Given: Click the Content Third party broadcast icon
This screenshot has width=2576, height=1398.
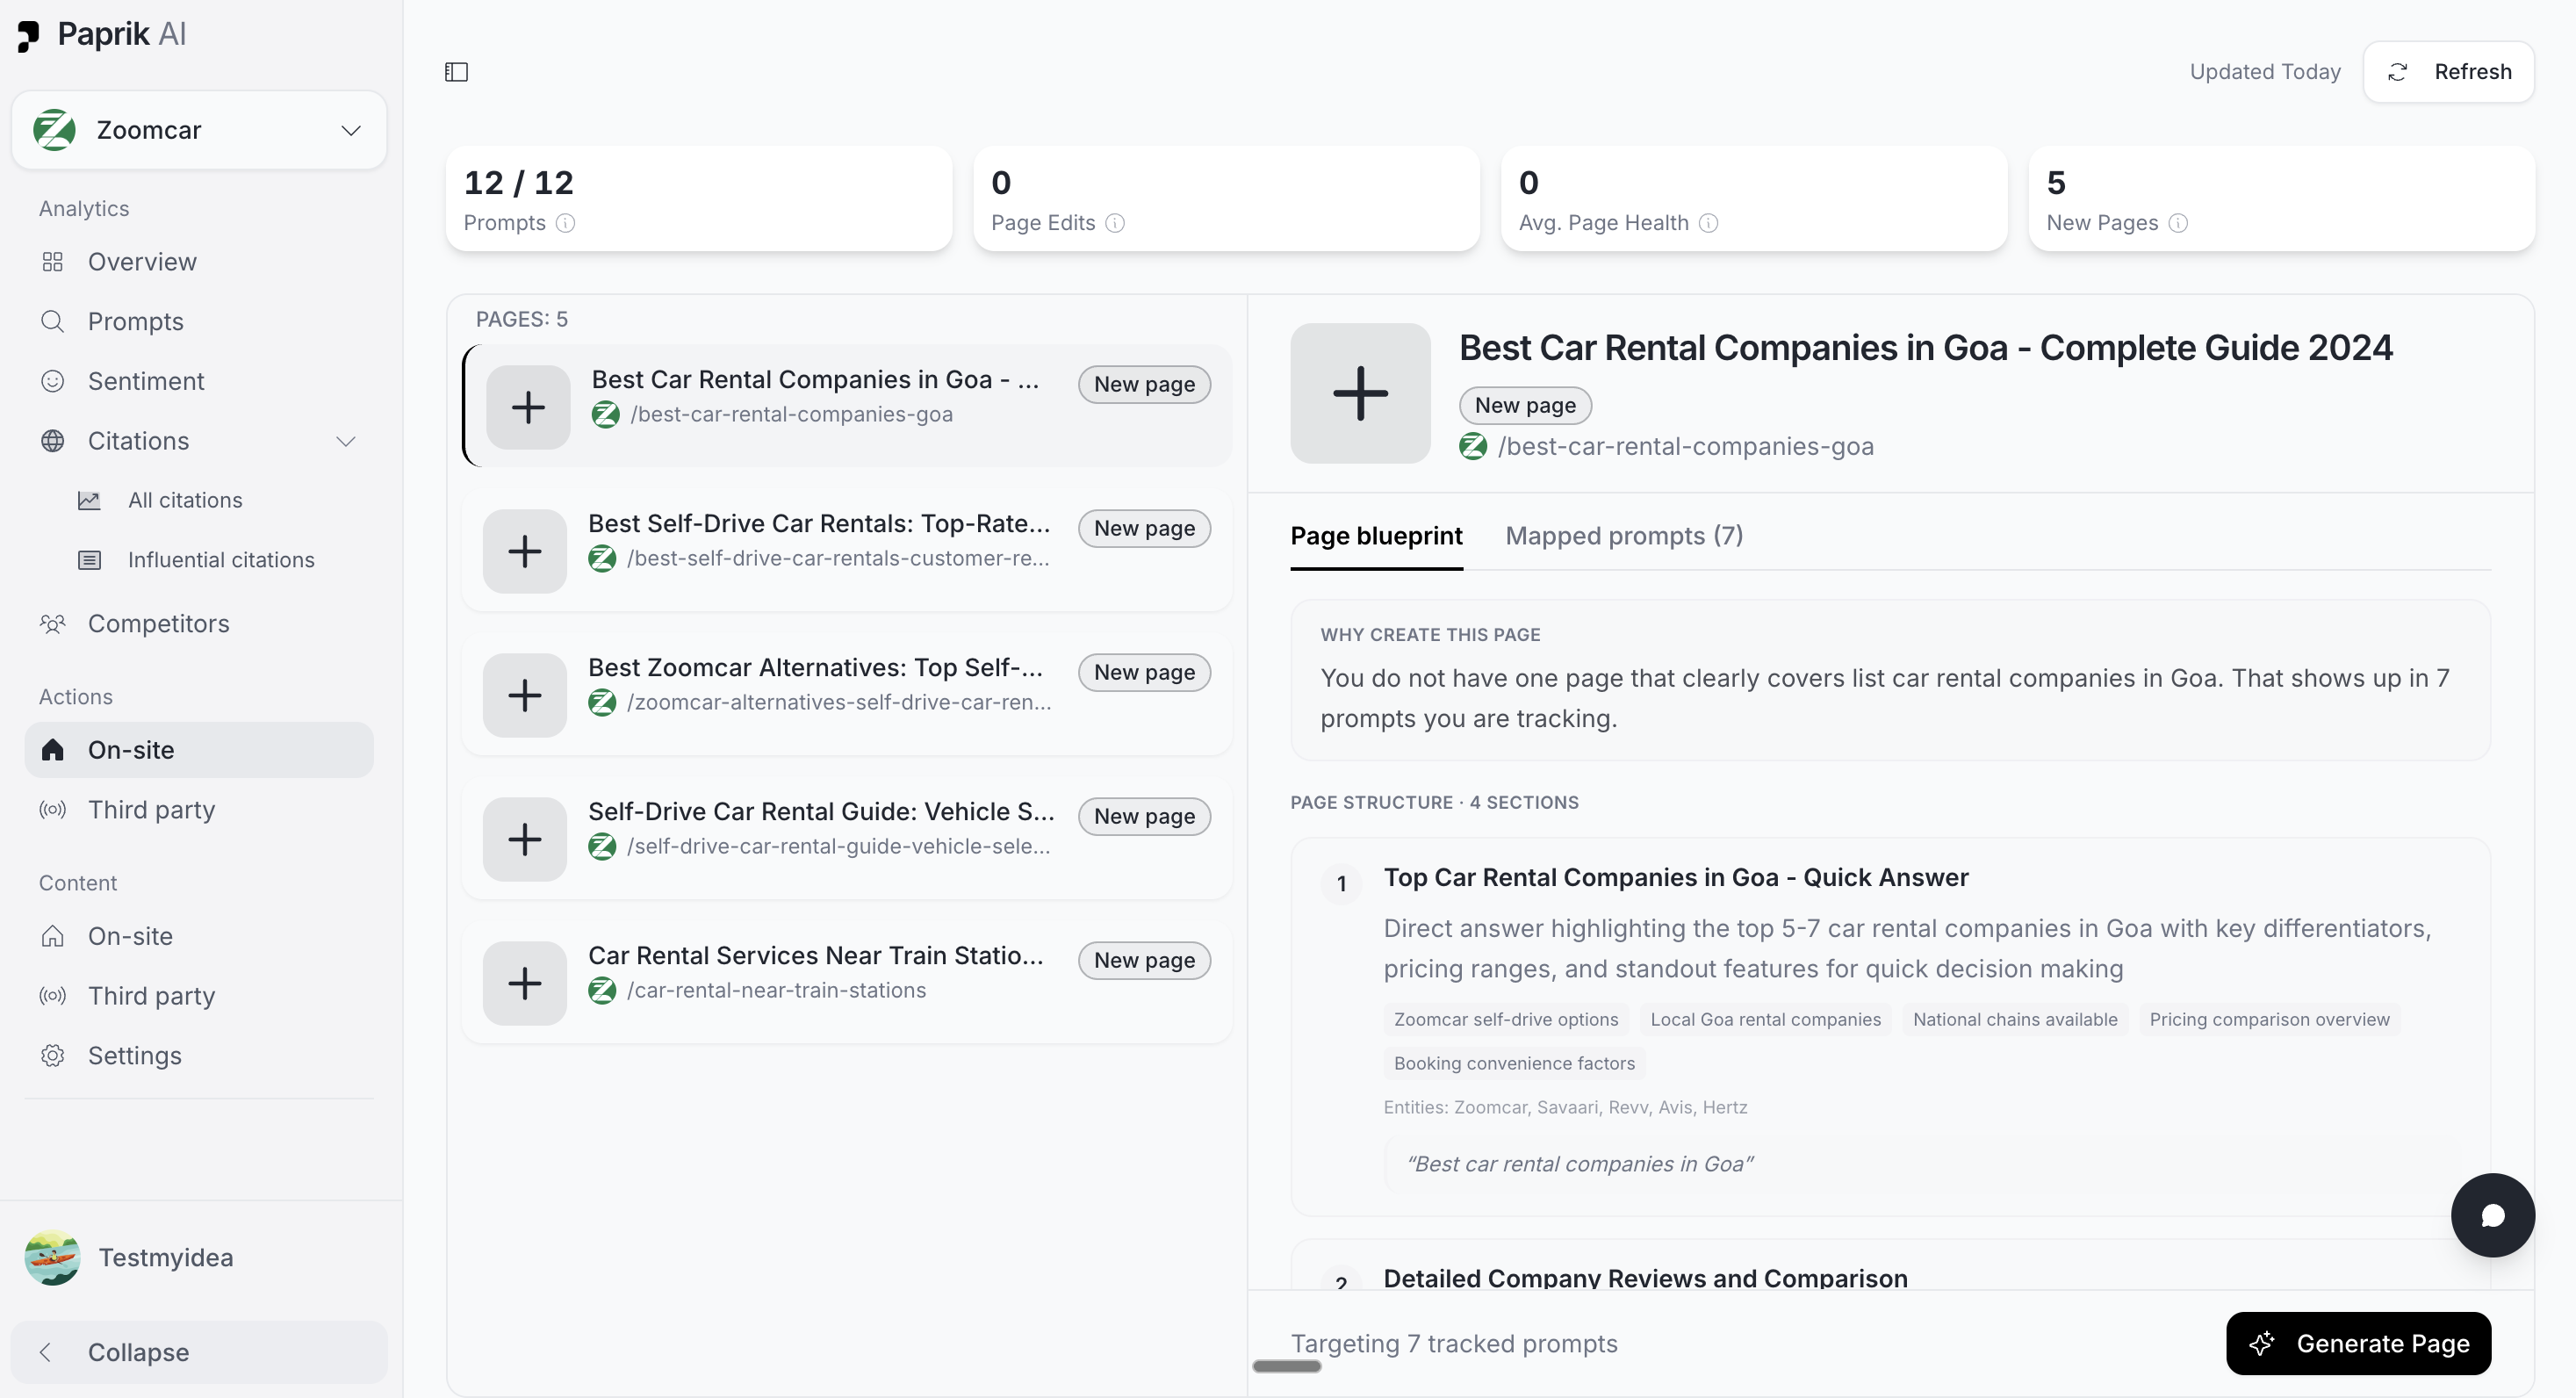Looking at the screenshot, I should (x=53, y=996).
